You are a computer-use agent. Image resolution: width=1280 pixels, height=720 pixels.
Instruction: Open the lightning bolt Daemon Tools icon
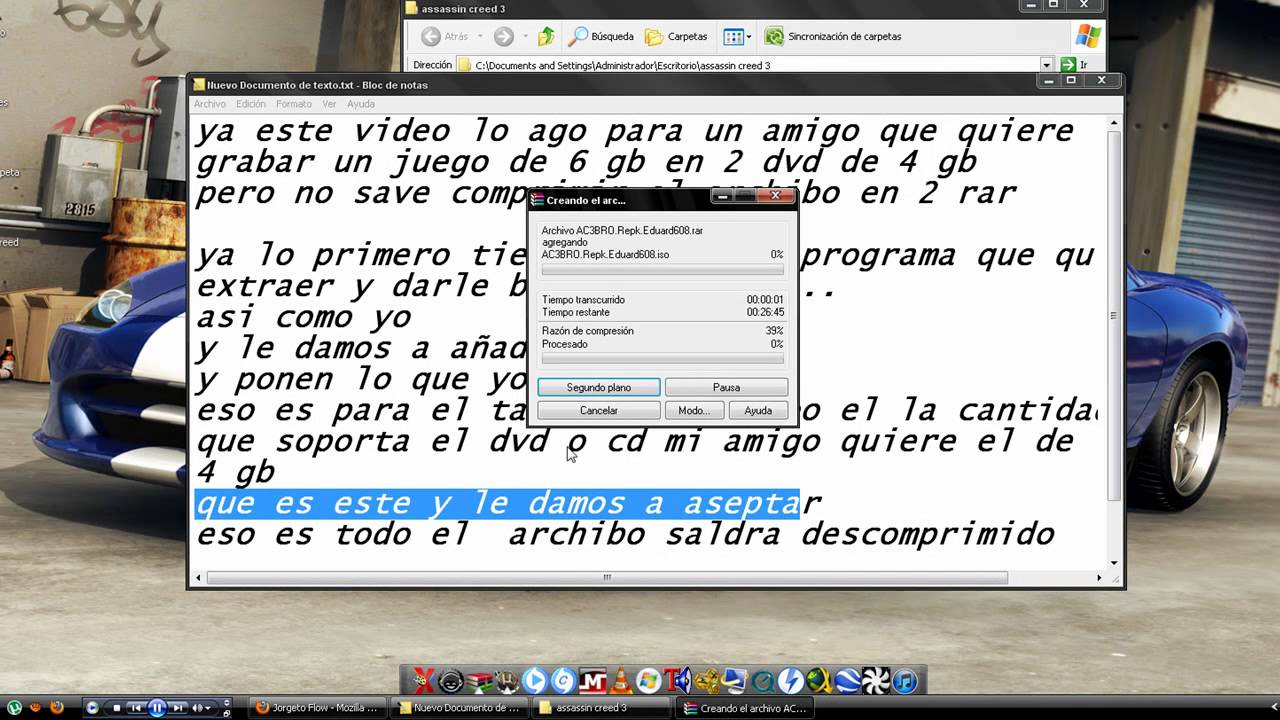(x=791, y=681)
